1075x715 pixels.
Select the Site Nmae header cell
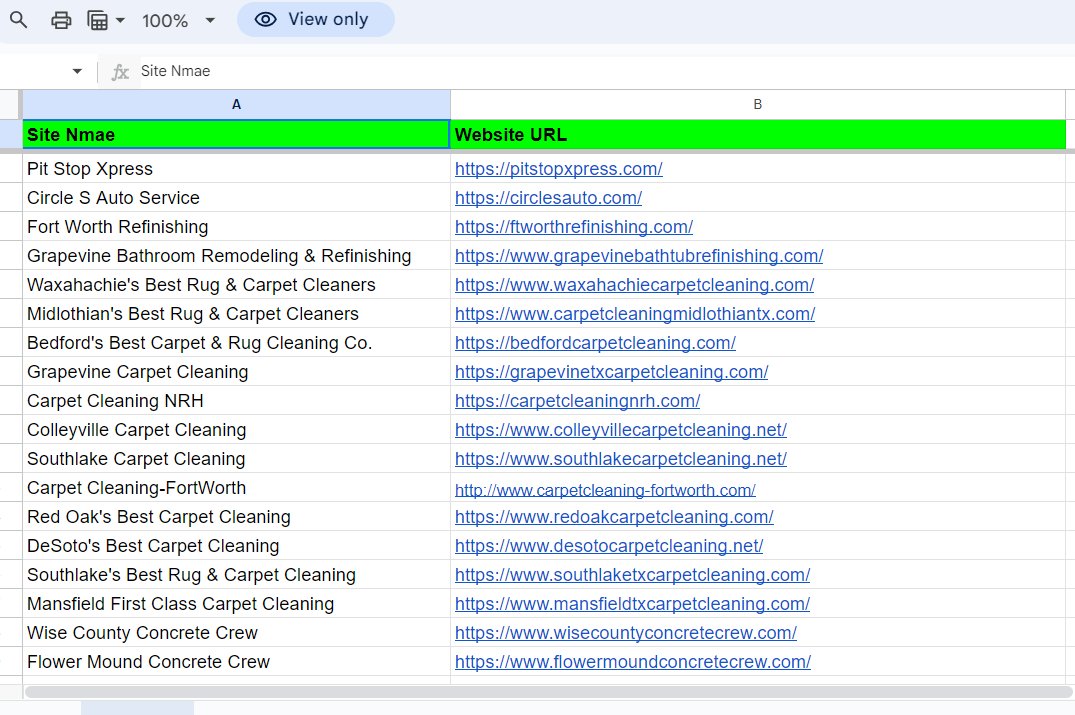tap(237, 134)
